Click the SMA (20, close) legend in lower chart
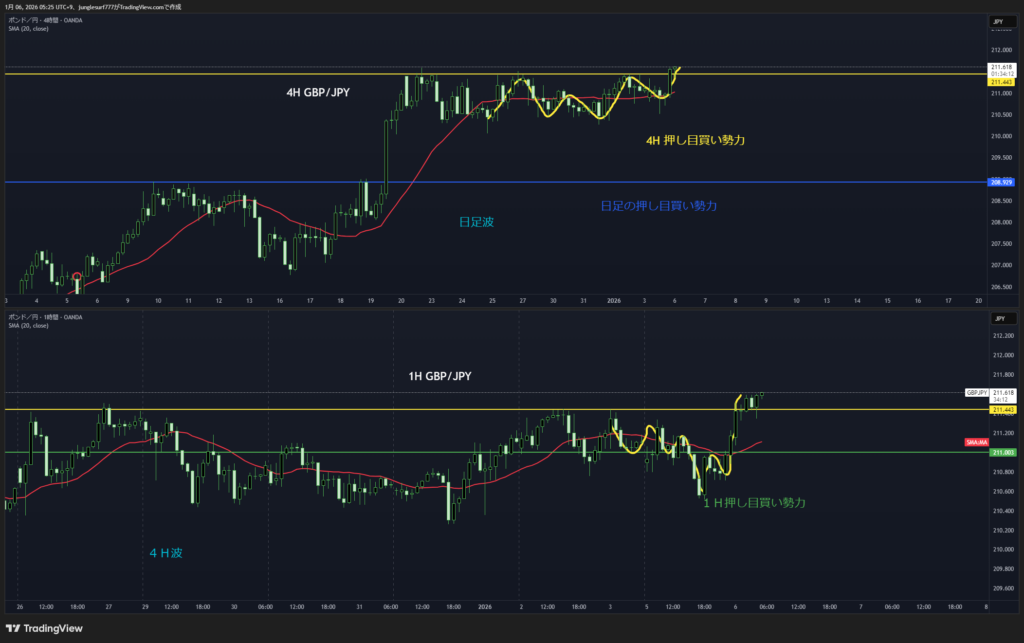Image resolution: width=1024 pixels, height=643 pixels. click(x=27, y=325)
